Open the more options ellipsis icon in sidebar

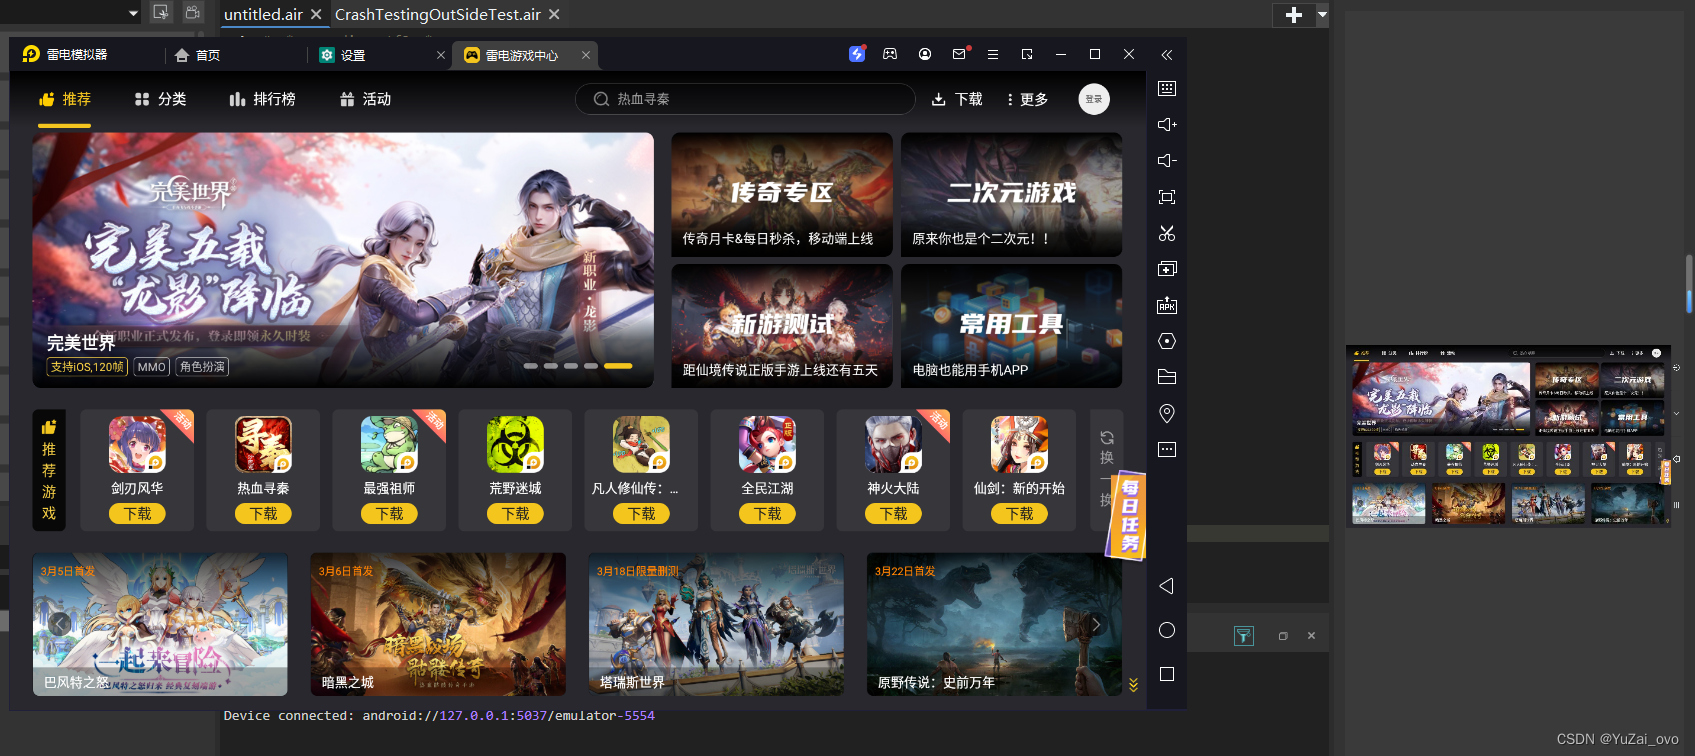[x=1166, y=449]
